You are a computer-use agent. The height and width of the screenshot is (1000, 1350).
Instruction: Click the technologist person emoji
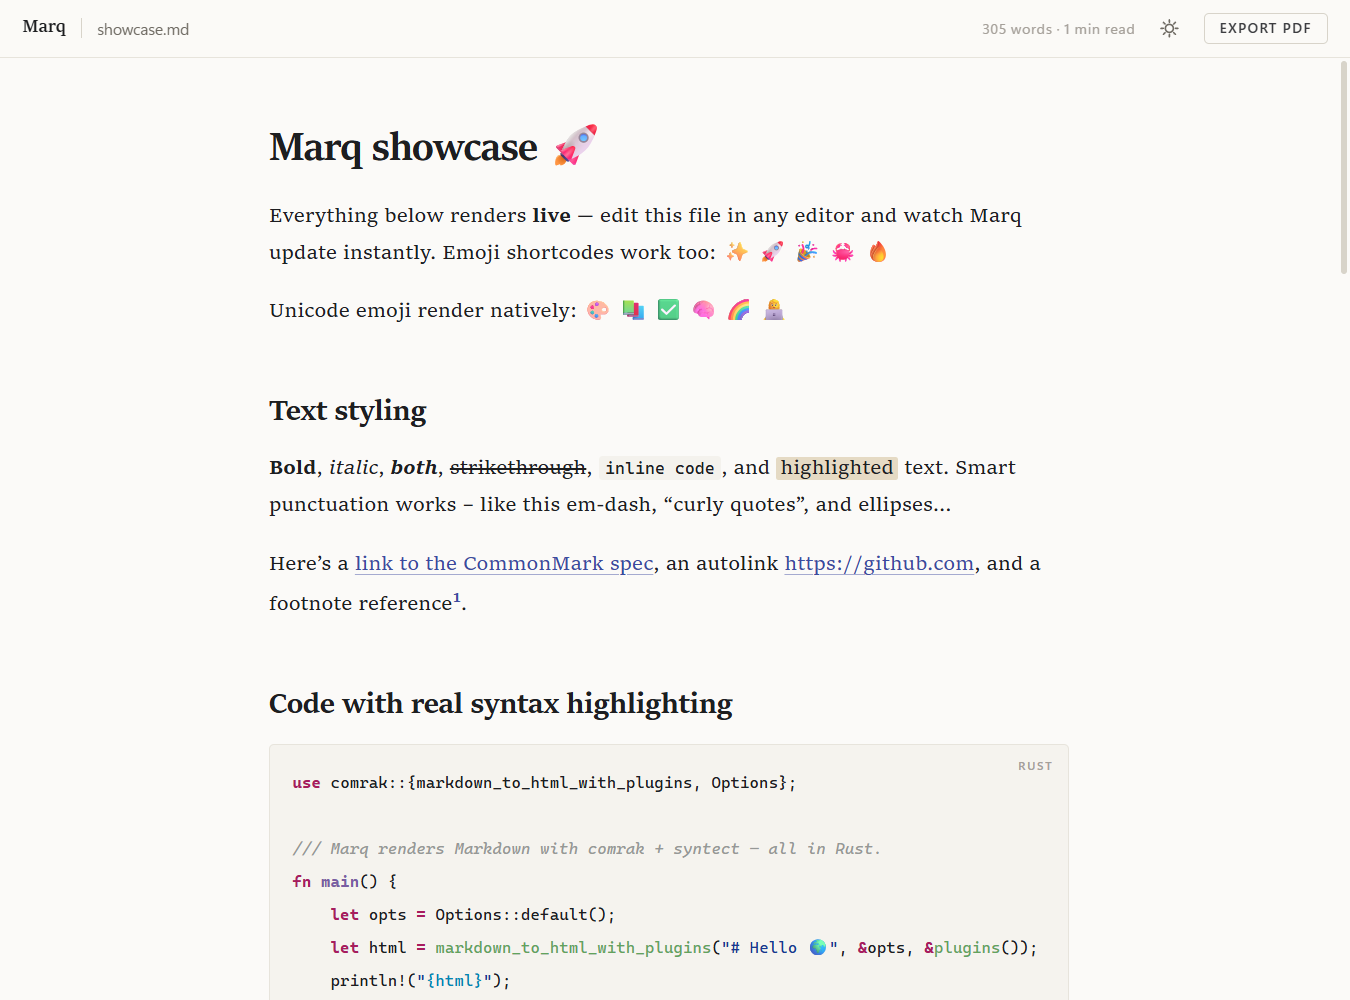pyautogui.click(x=774, y=310)
